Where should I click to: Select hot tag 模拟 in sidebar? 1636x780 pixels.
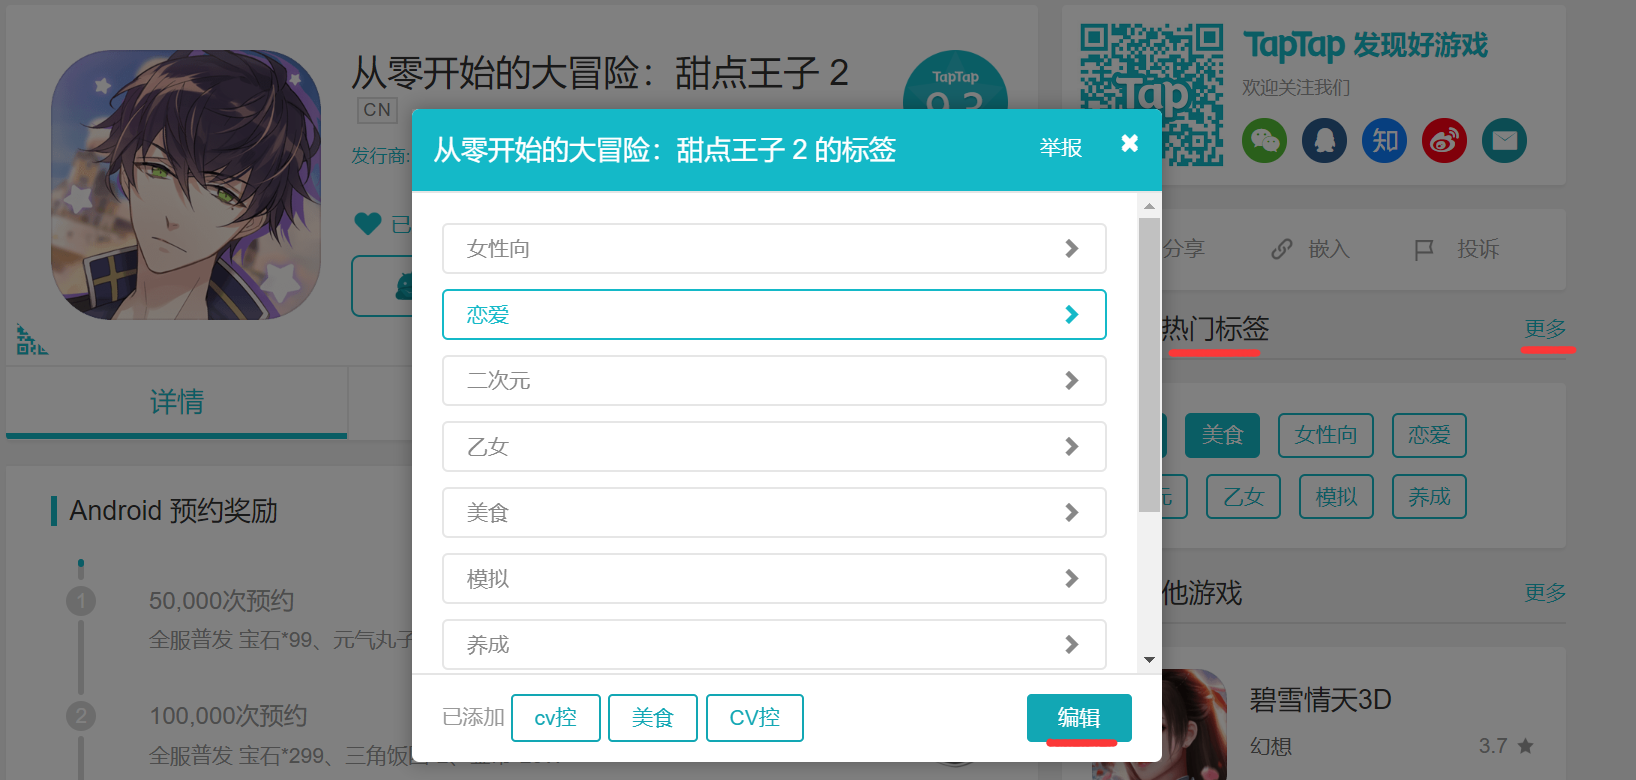pyautogui.click(x=1336, y=496)
